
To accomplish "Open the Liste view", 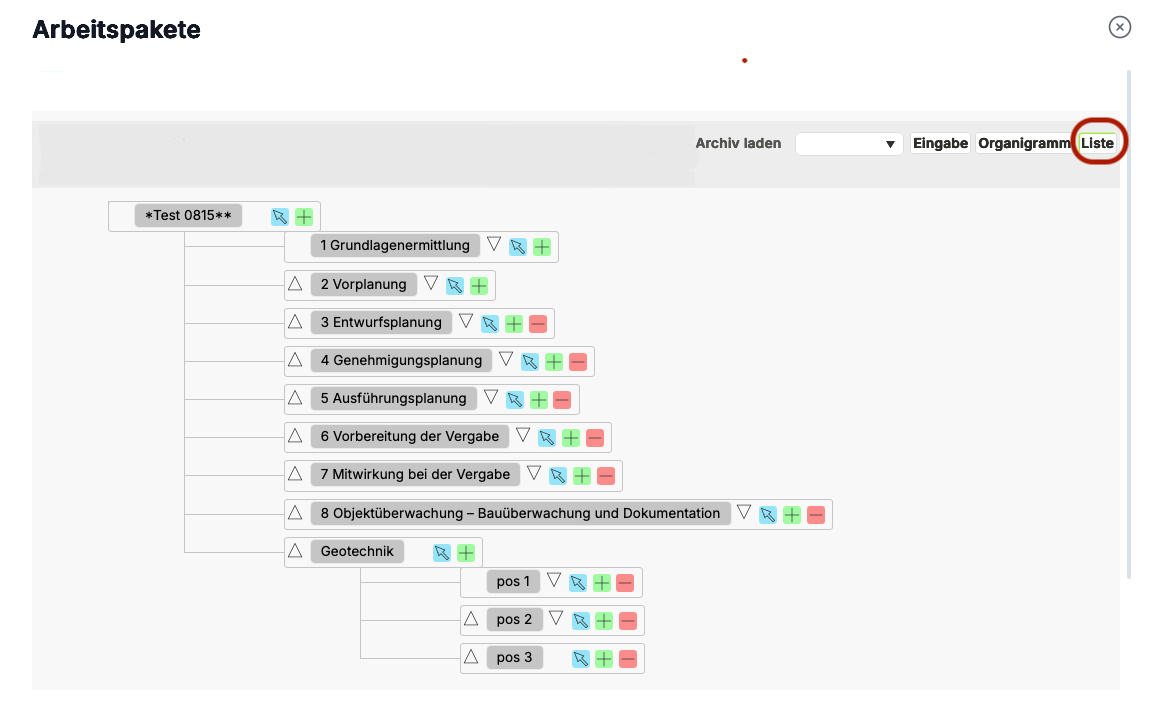I will pos(1097,144).
